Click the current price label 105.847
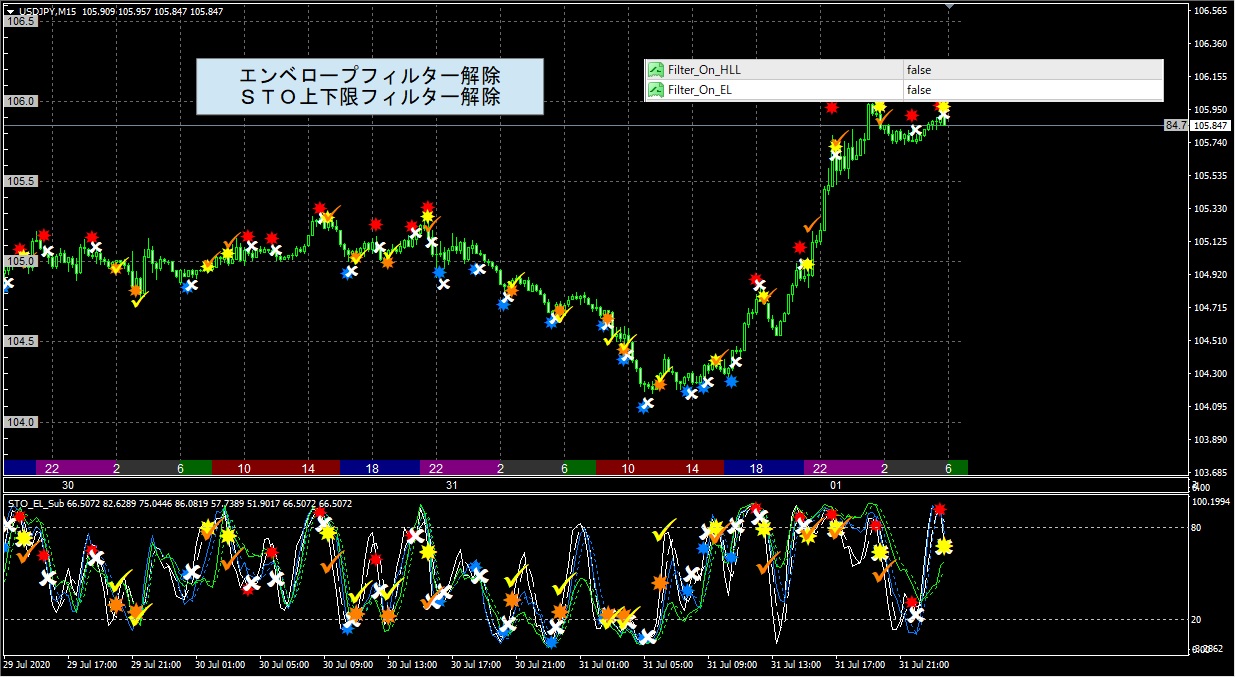1236x677 pixels. point(1211,126)
